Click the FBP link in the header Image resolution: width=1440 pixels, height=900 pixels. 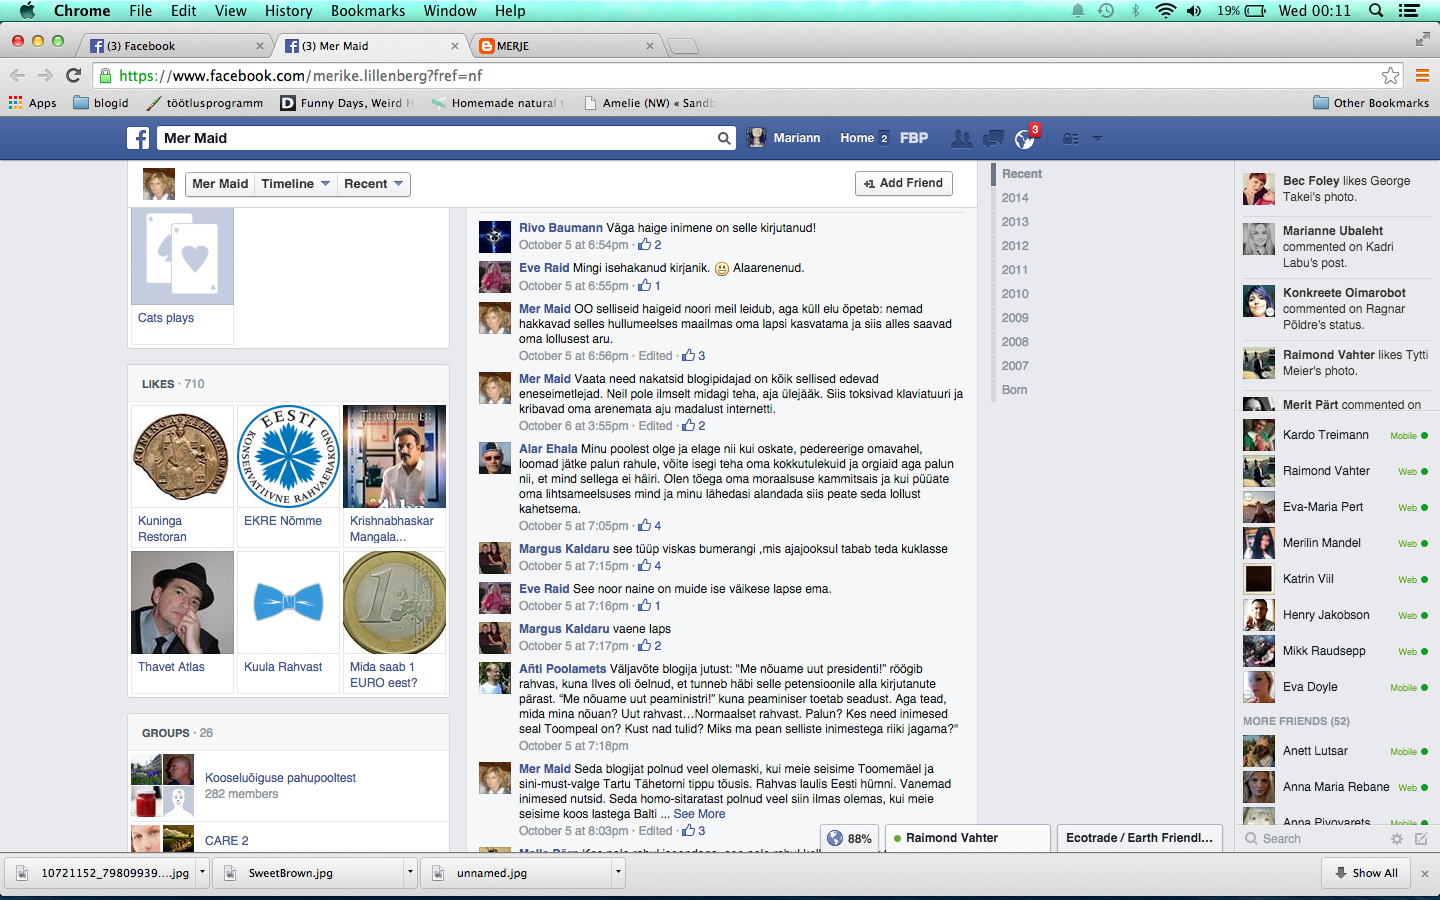pos(914,138)
